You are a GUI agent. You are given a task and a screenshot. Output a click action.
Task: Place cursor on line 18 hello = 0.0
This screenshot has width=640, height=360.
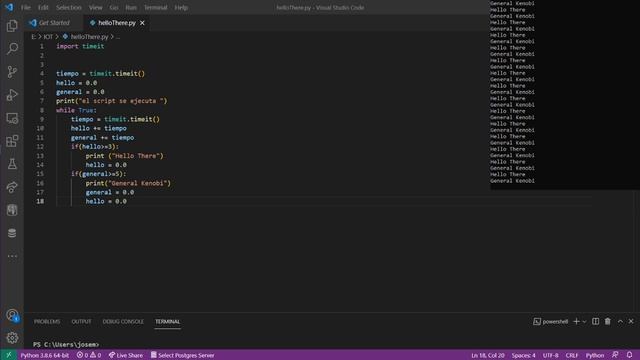(x=106, y=201)
